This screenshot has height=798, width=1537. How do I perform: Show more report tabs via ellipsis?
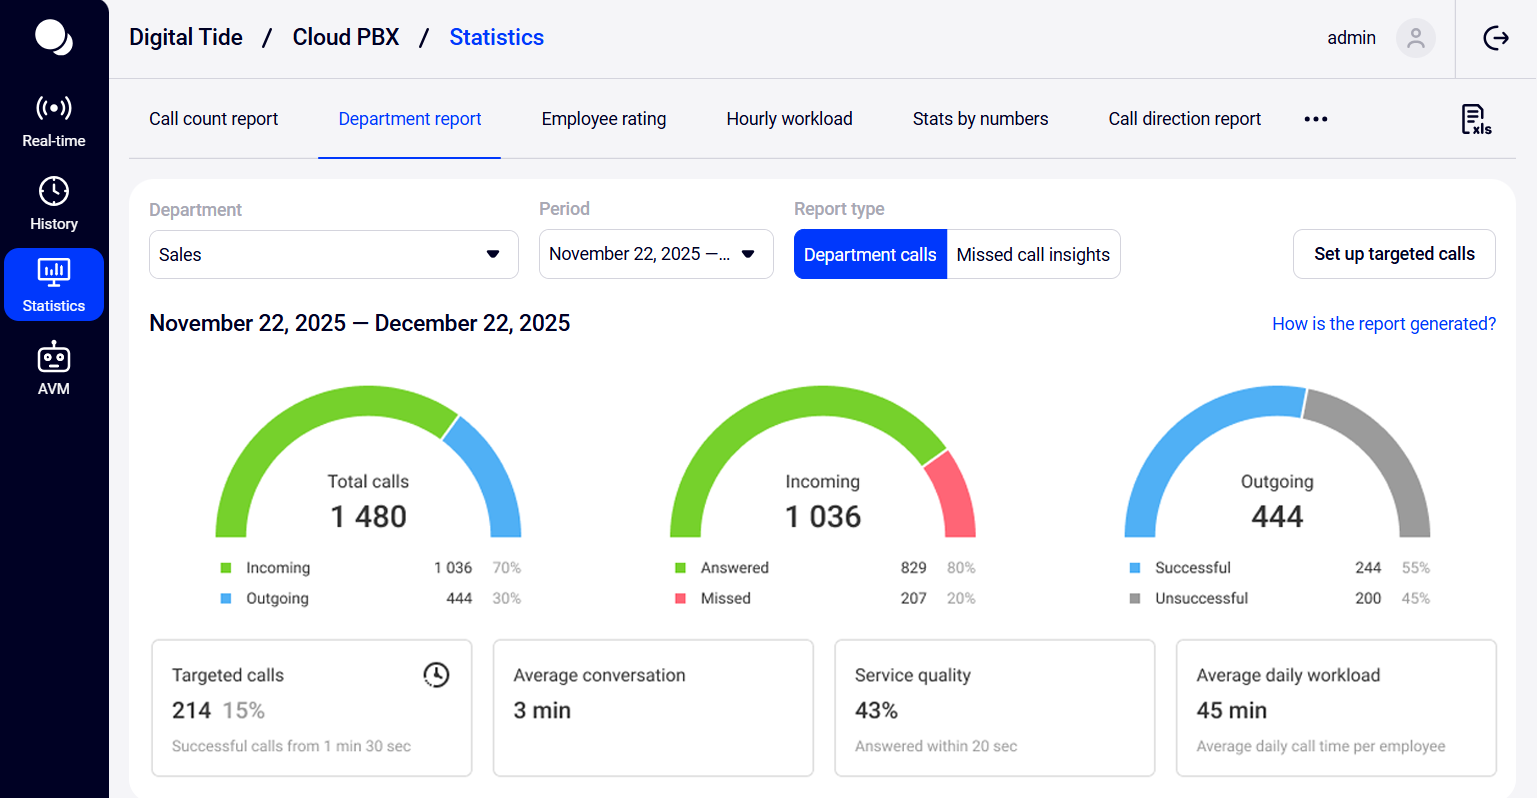pos(1315,119)
